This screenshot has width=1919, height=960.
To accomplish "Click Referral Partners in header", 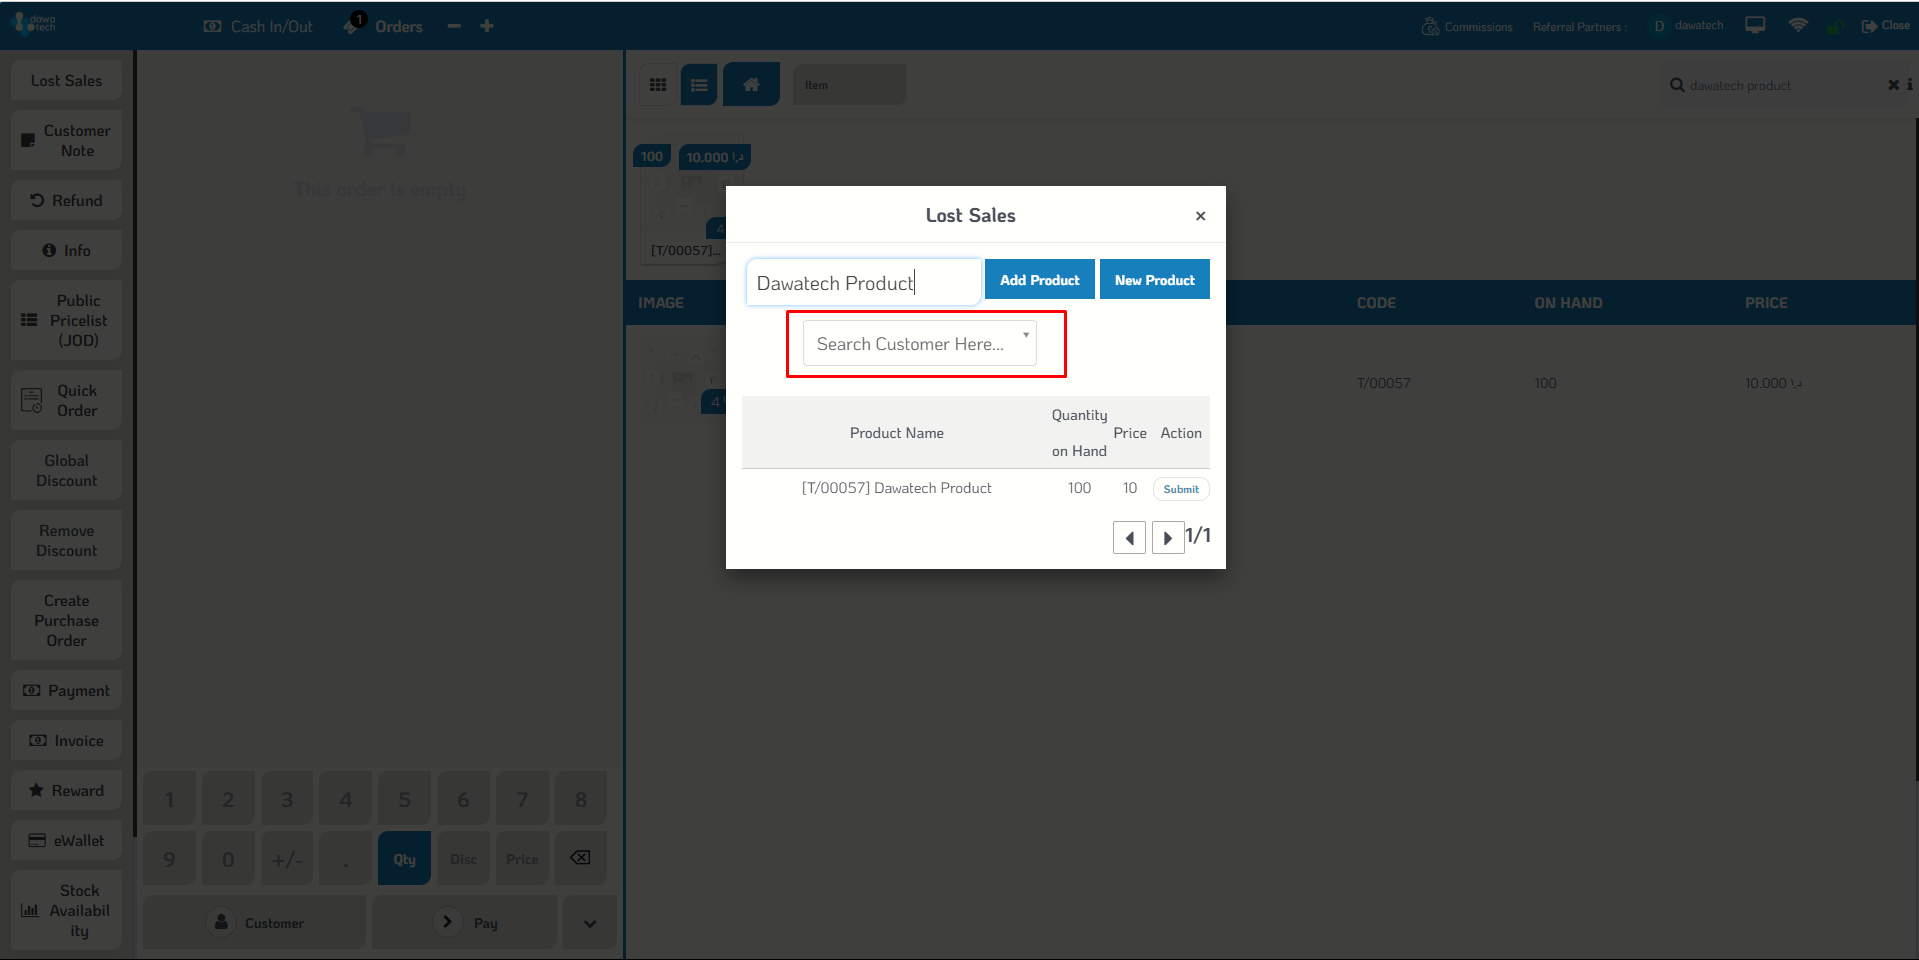I will coord(1579,27).
